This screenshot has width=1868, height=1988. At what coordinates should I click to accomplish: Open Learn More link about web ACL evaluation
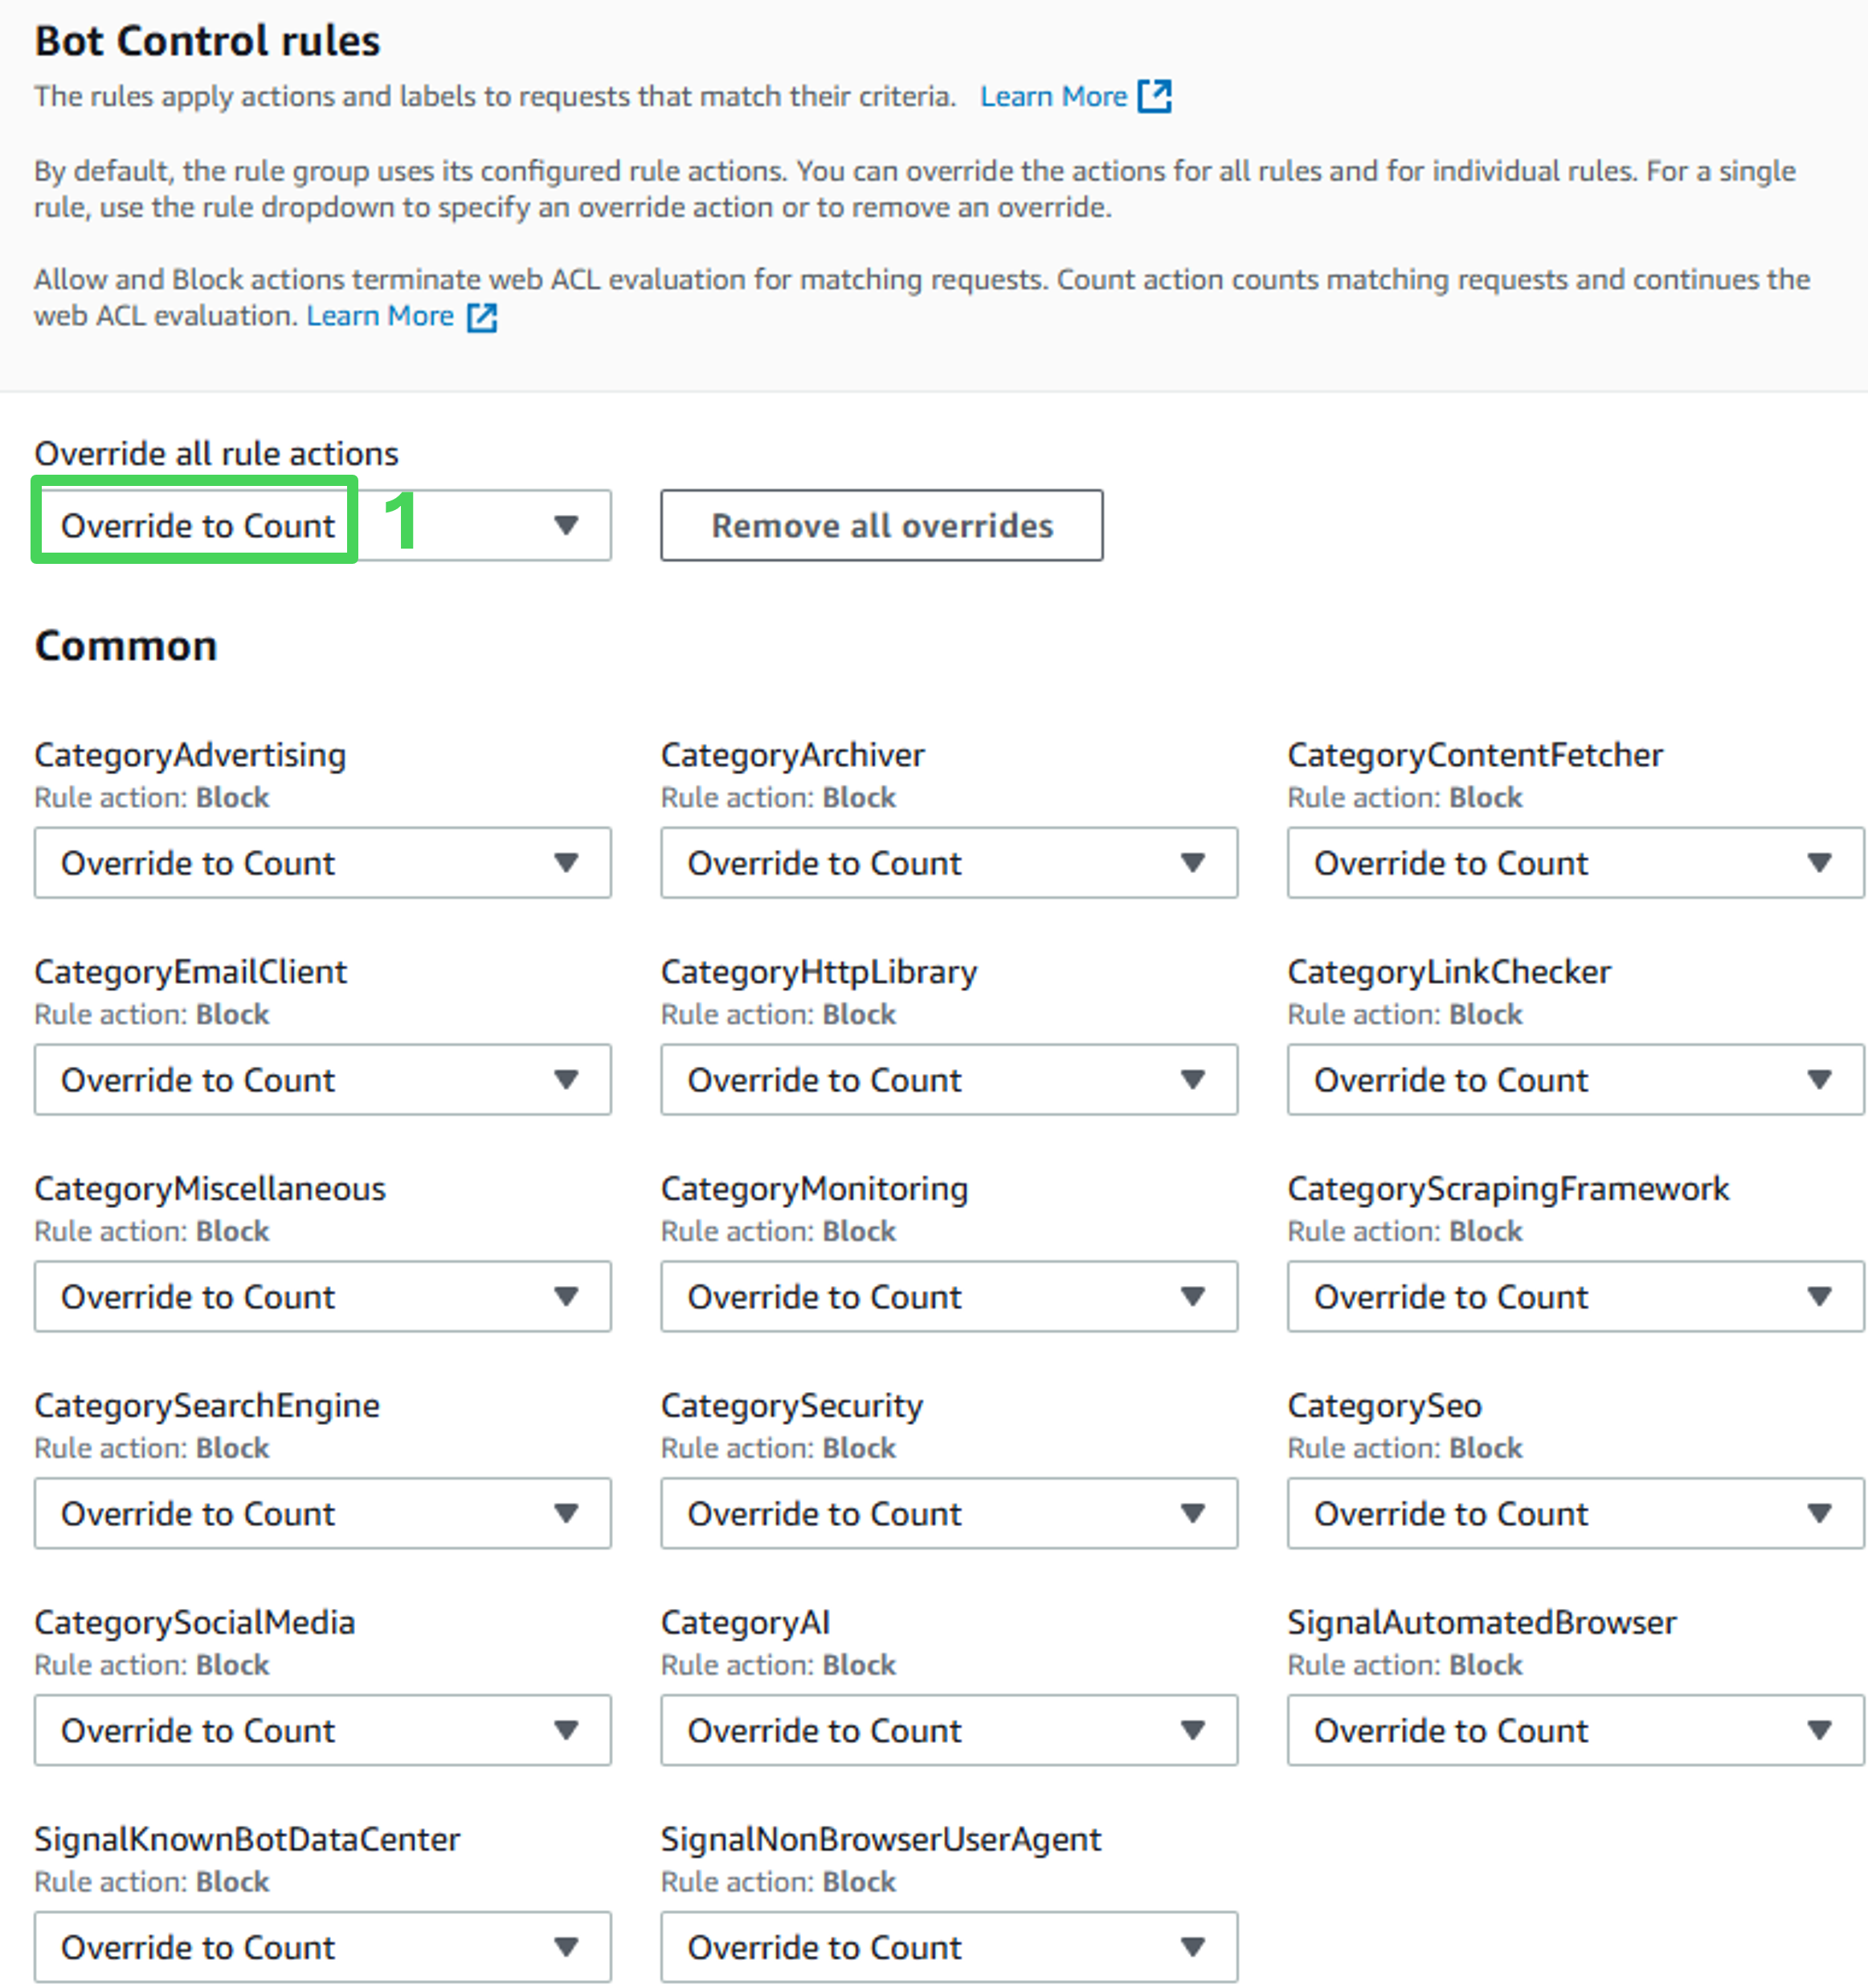click(x=380, y=316)
